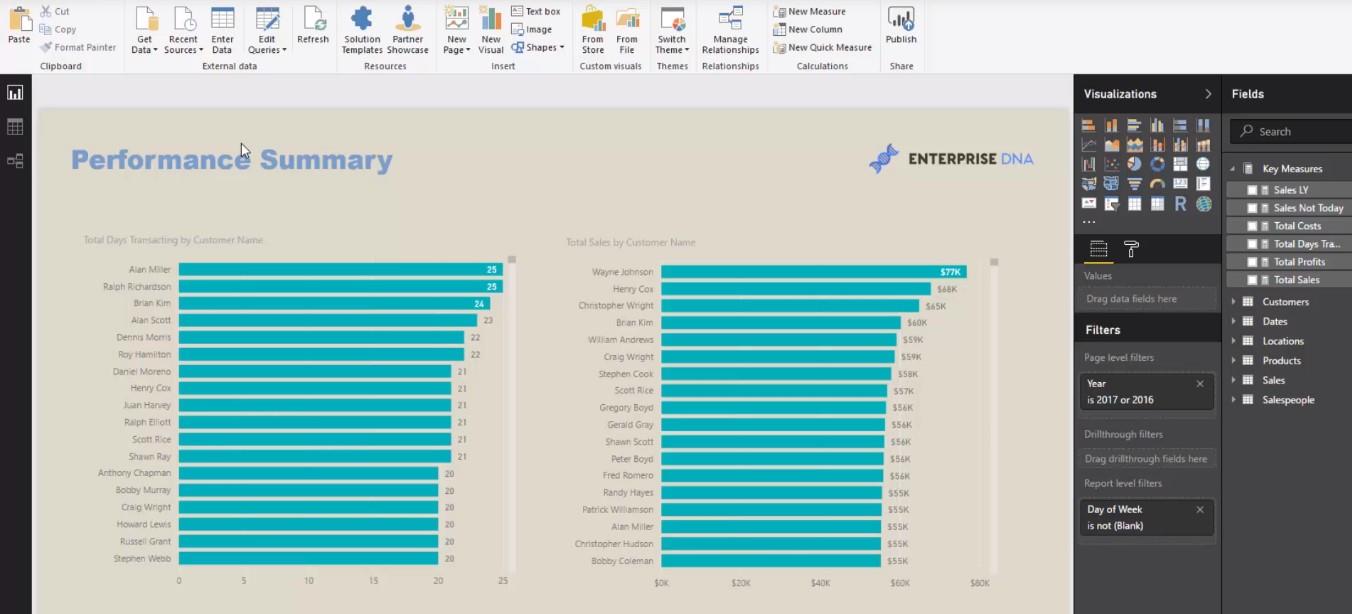1352x614 pixels.
Task: Select the scatter chart visualization
Action: pyautogui.click(x=1112, y=164)
